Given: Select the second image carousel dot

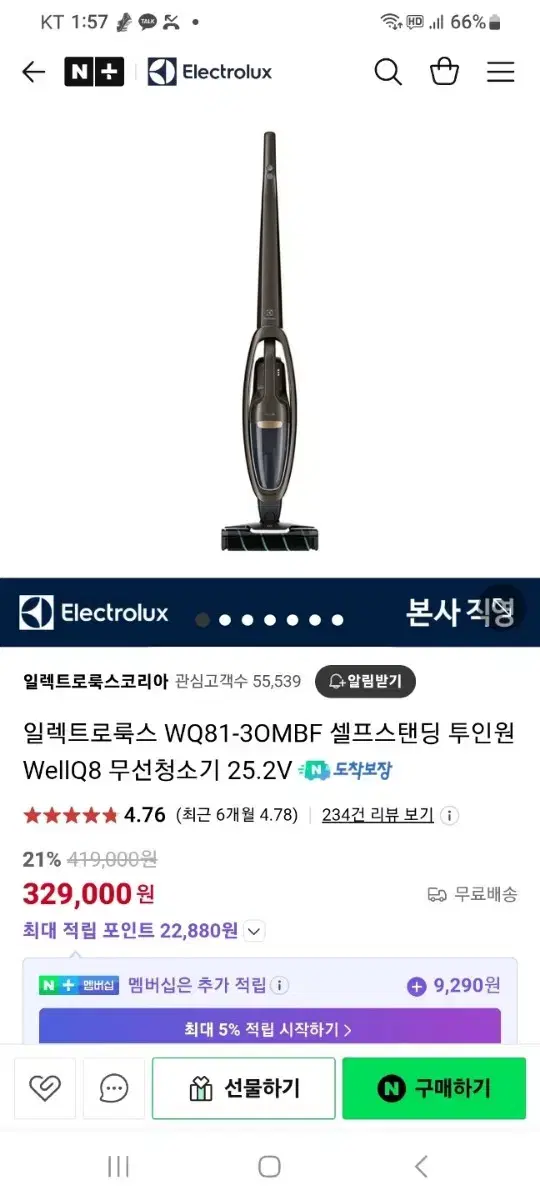Looking at the screenshot, I should (x=224, y=620).
